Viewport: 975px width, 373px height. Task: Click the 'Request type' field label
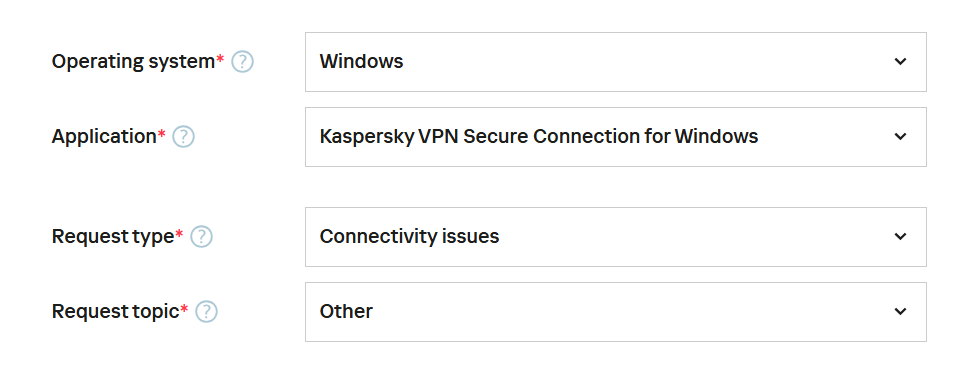[113, 237]
